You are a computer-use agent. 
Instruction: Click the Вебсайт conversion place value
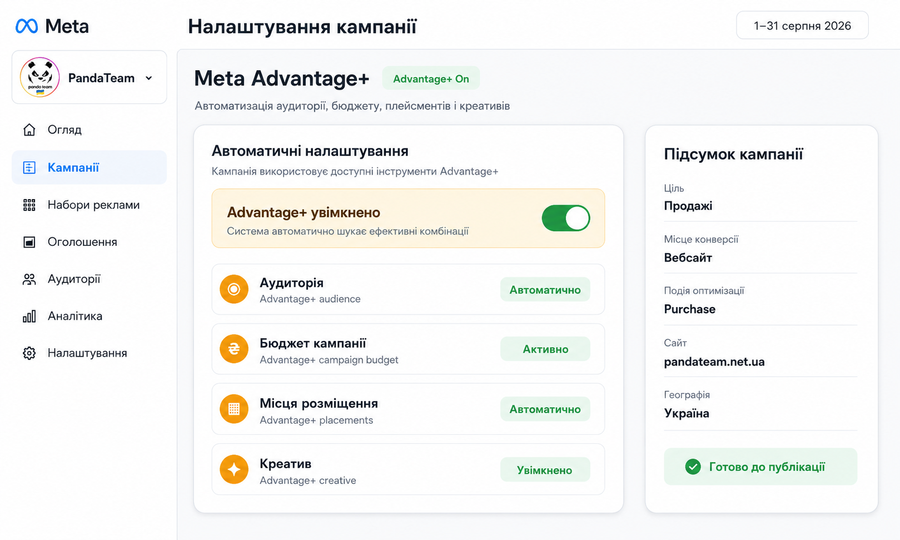[x=688, y=258]
